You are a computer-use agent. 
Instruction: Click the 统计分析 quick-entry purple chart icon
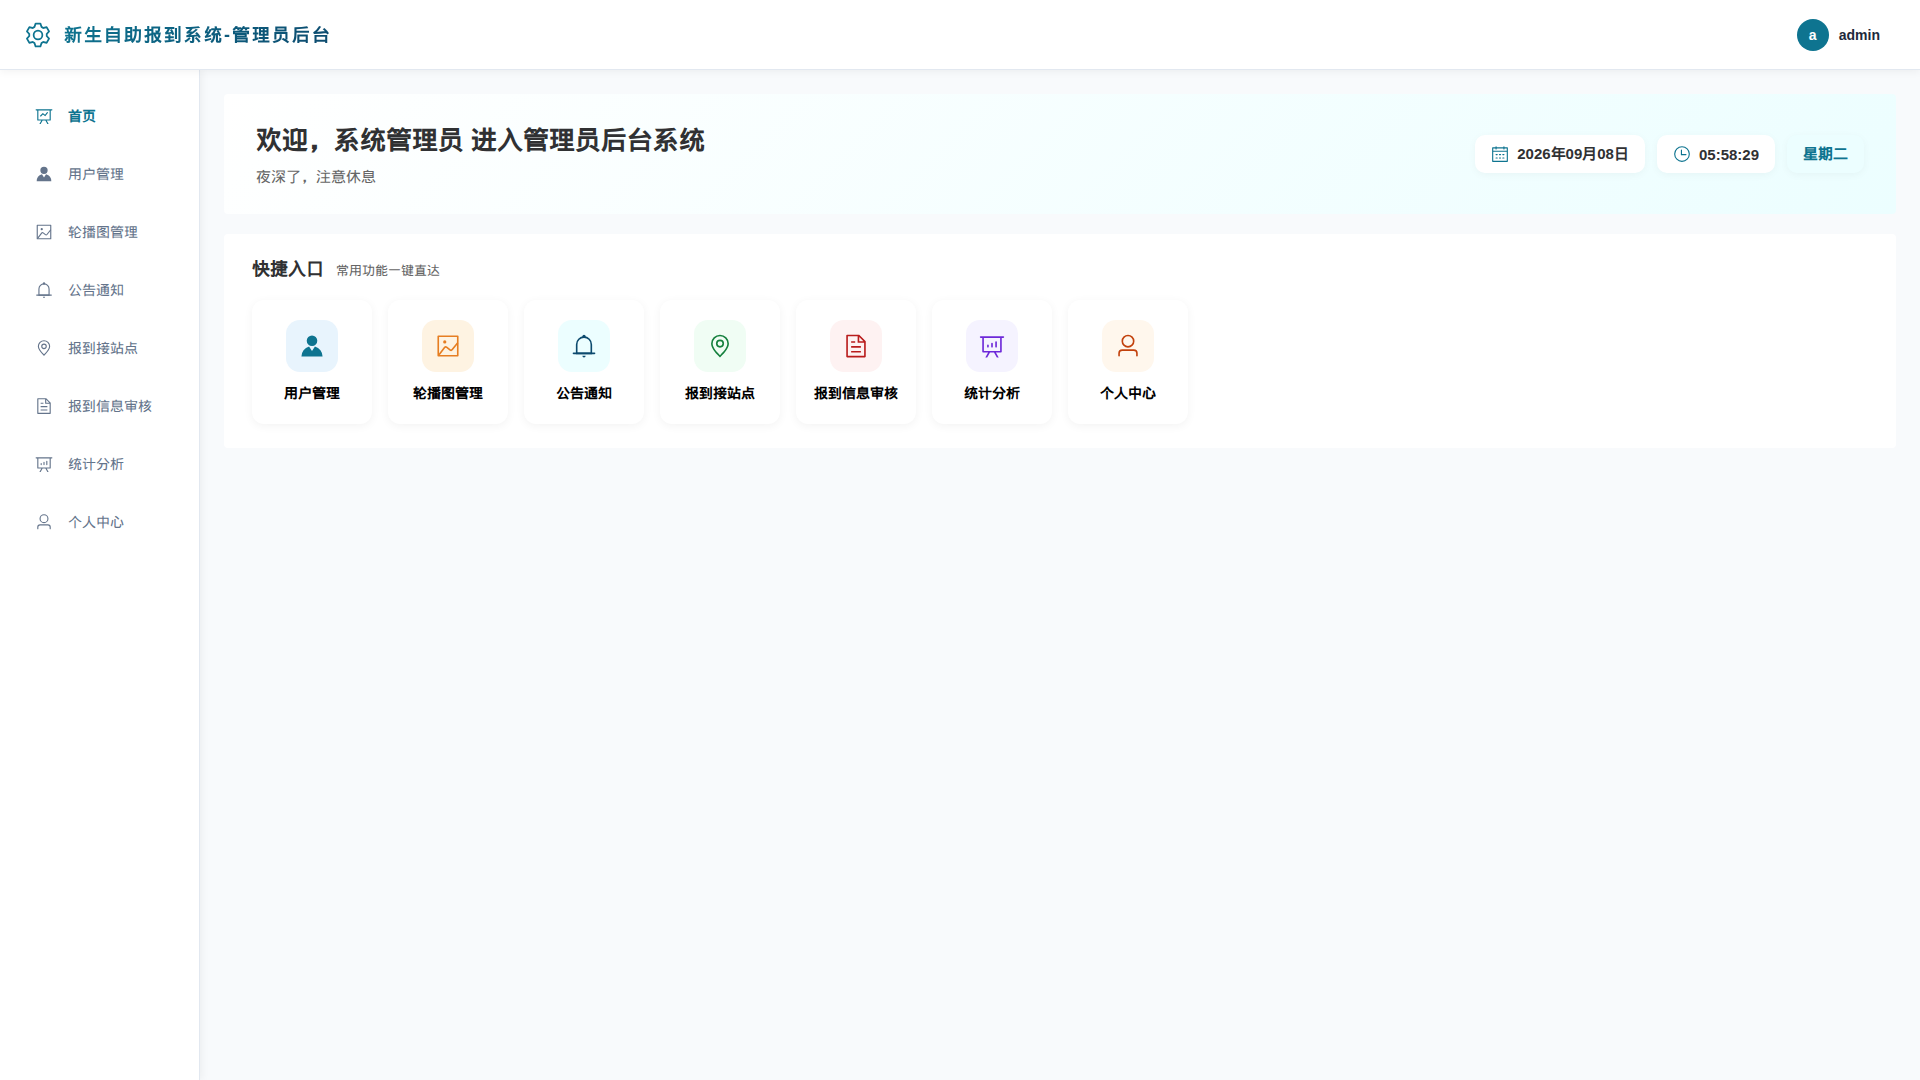(992, 346)
